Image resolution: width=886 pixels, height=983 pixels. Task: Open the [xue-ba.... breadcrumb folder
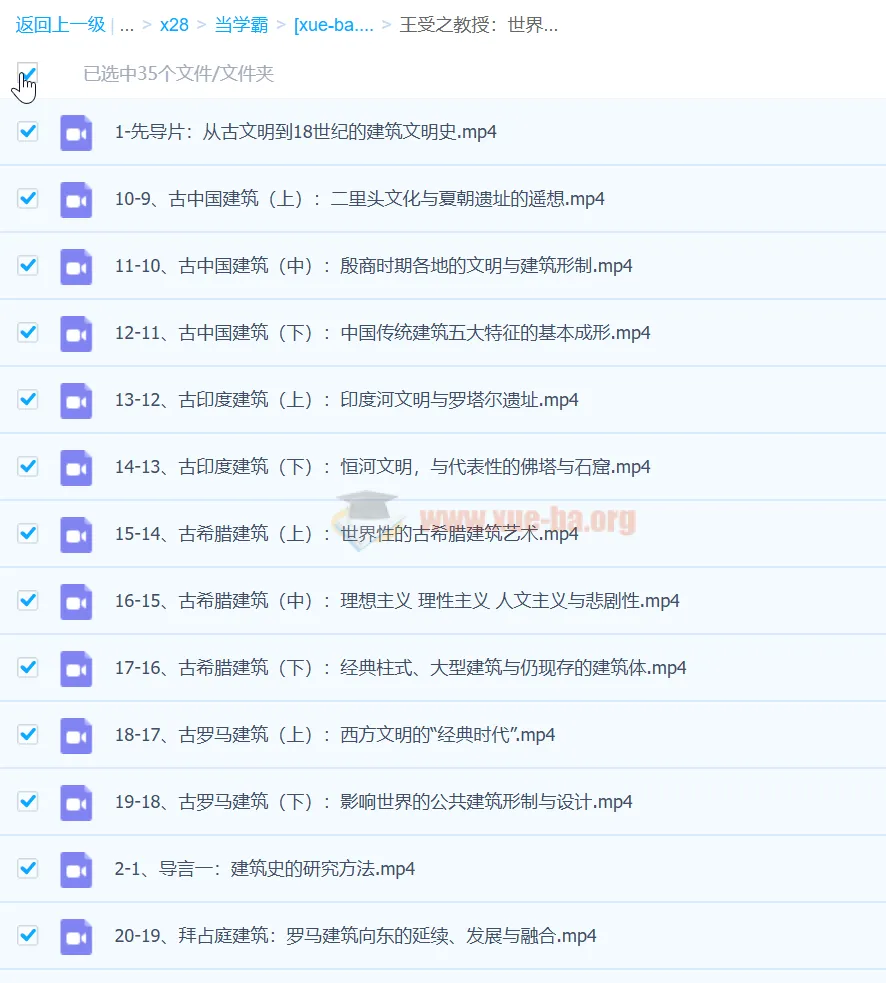point(333,25)
